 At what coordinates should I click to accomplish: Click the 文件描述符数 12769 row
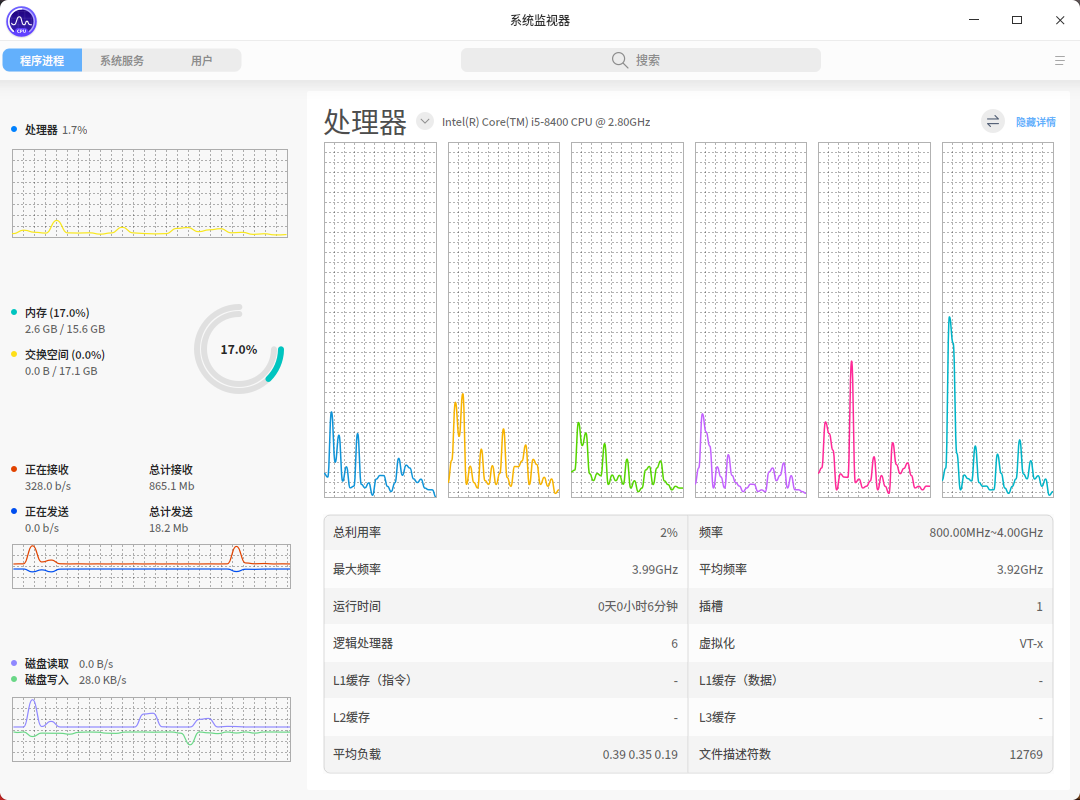871,755
